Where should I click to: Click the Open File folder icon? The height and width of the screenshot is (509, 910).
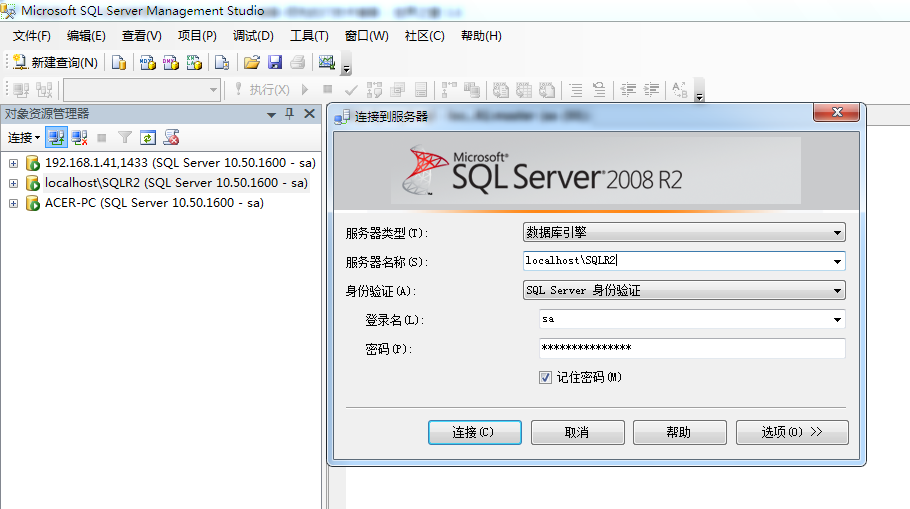(x=251, y=62)
